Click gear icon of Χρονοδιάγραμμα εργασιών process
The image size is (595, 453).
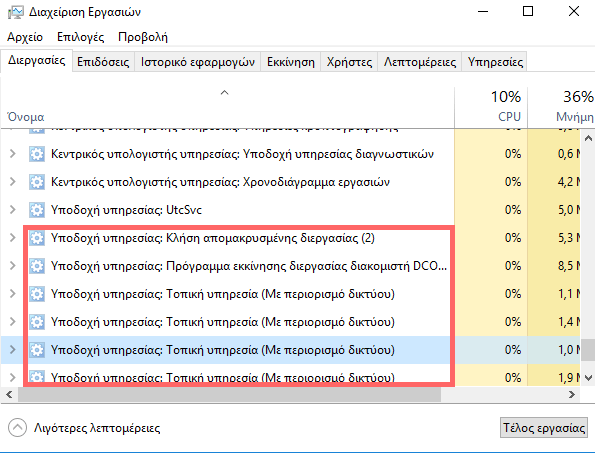click(37, 182)
